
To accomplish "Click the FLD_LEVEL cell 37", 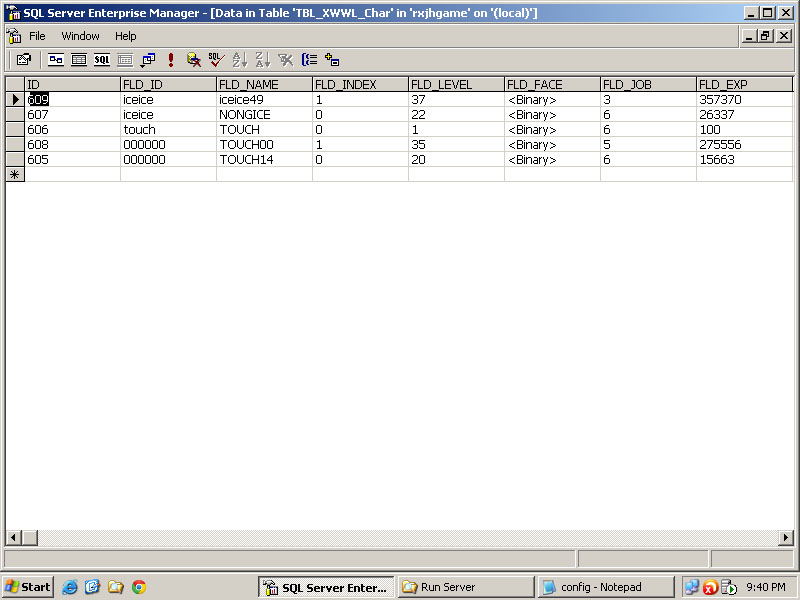I will tap(456, 99).
